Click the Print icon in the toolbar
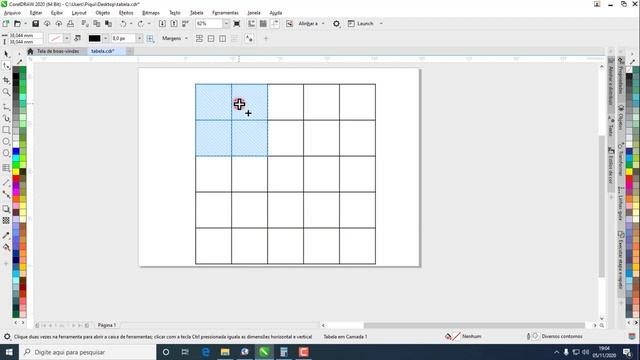640x360 pixels. [71, 24]
